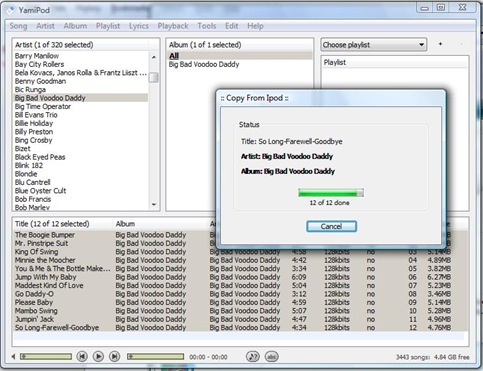This screenshot has width=483, height=371.
Task: Open the Help menu
Action: 255,26
